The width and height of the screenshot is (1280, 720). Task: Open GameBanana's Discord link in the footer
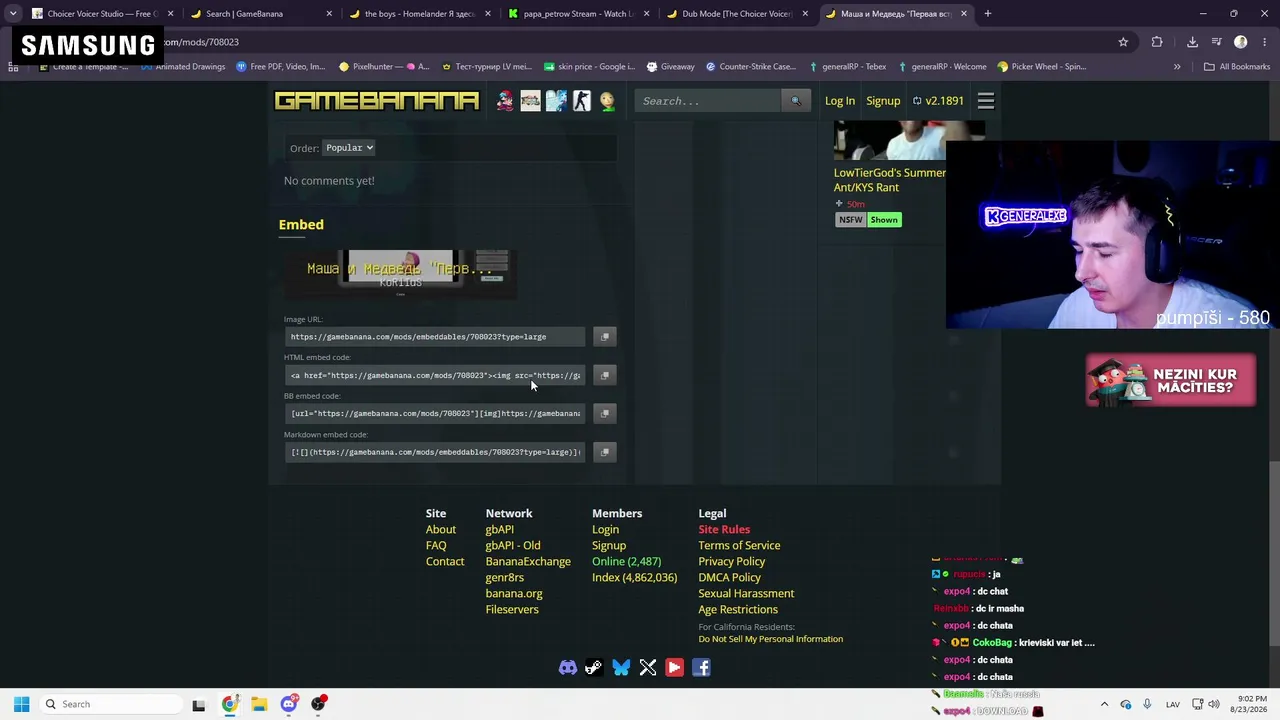(568, 668)
